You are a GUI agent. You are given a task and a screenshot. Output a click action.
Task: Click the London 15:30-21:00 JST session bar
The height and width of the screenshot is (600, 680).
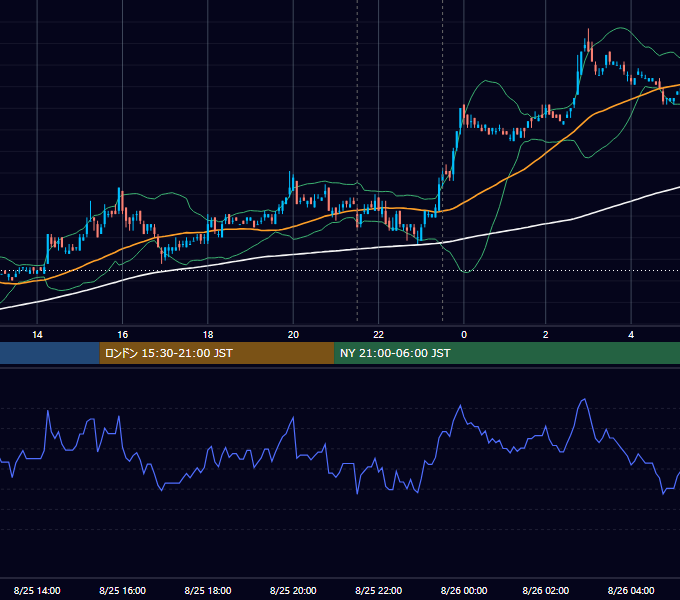pos(217,353)
